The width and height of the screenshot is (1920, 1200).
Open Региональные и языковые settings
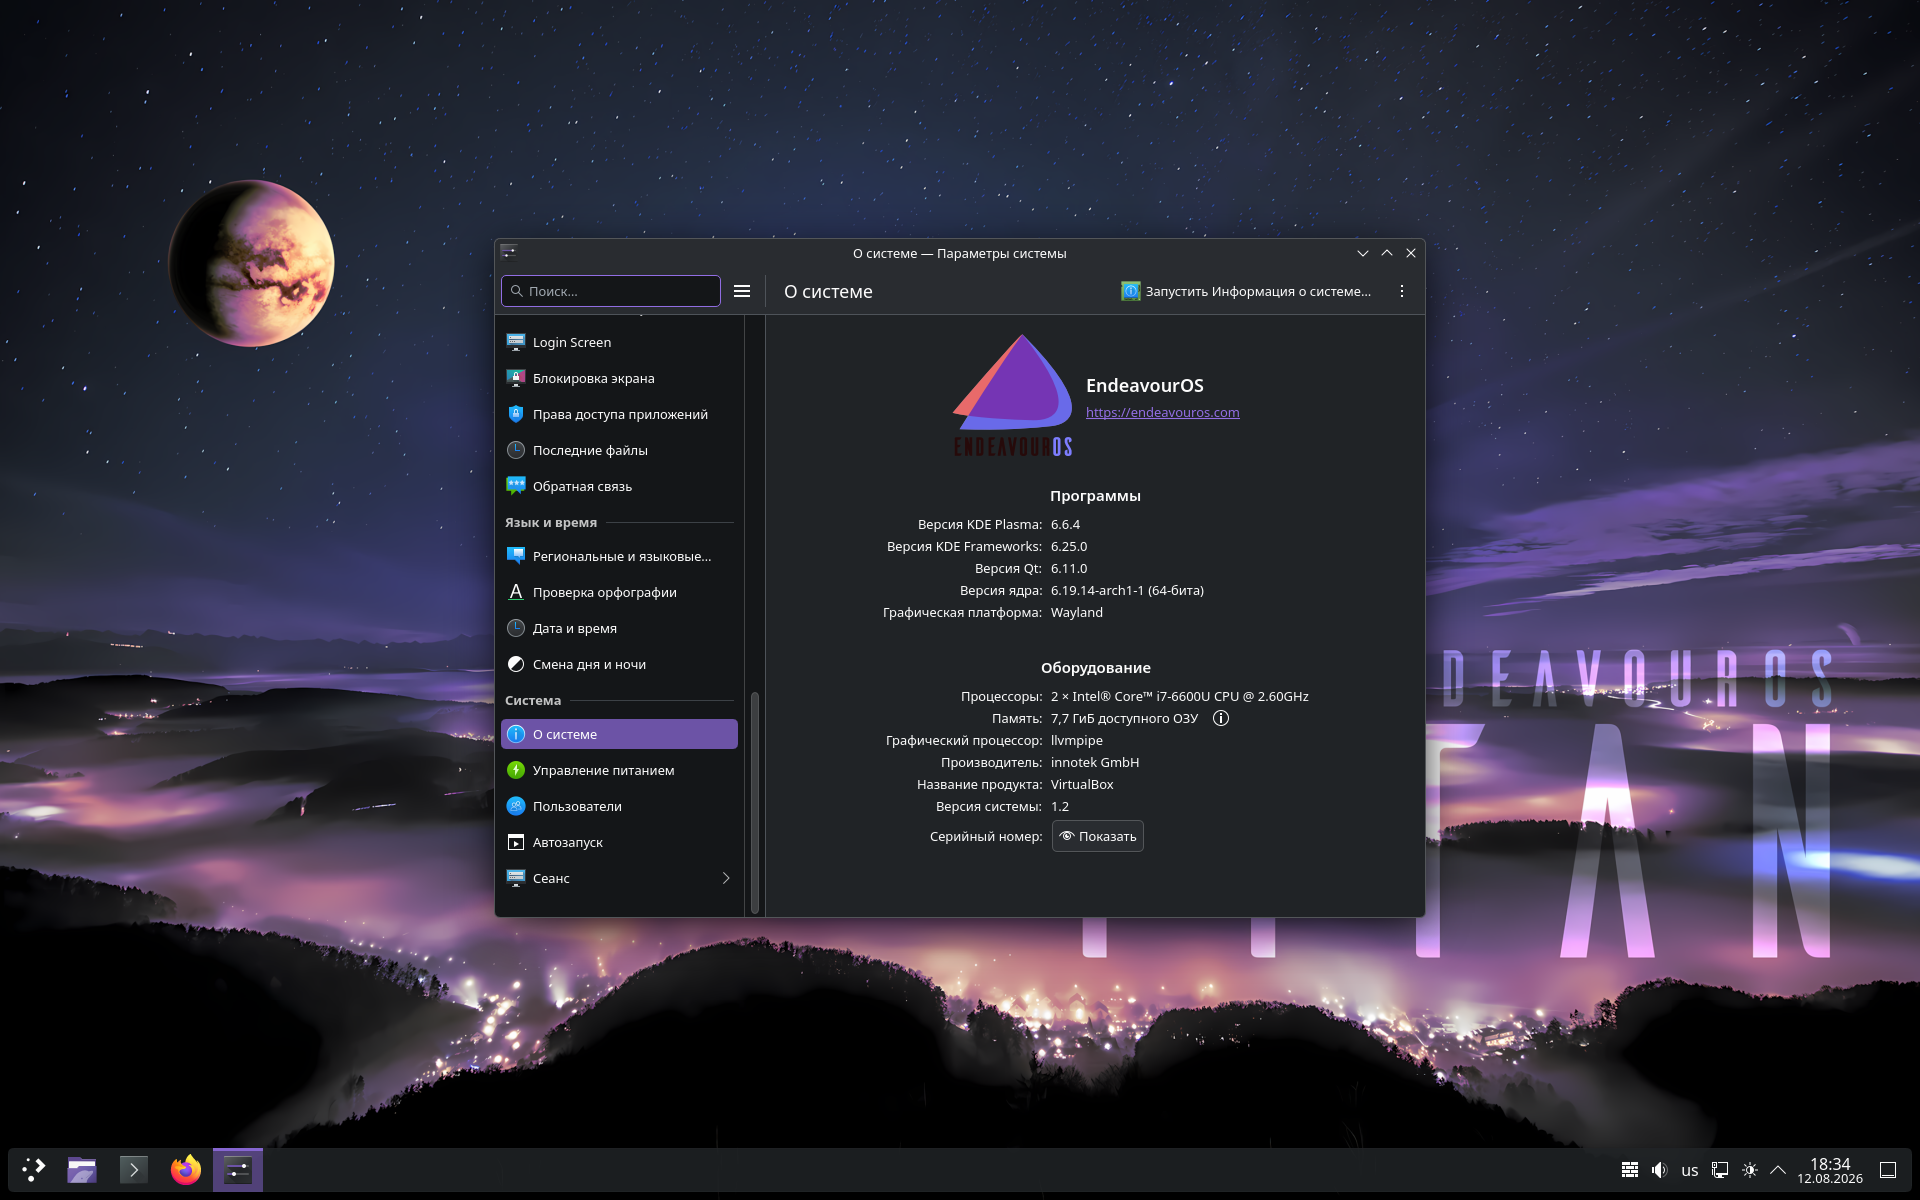pyautogui.click(x=619, y=556)
